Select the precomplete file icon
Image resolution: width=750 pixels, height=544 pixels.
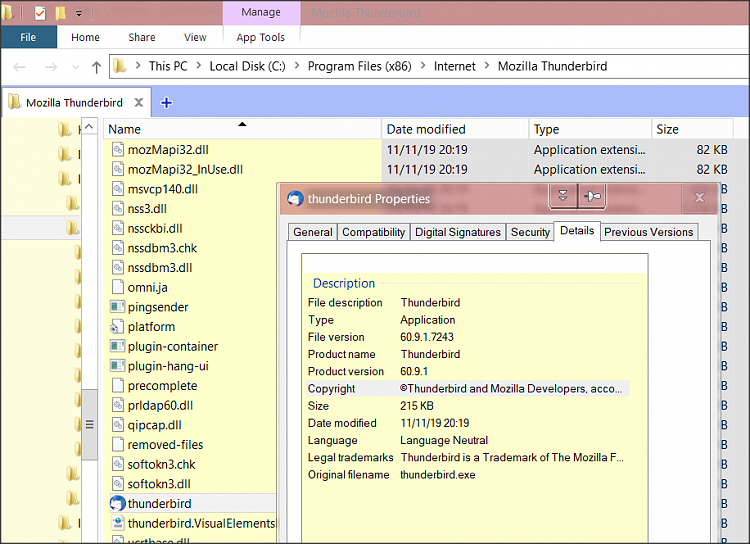click(x=118, y=385)
